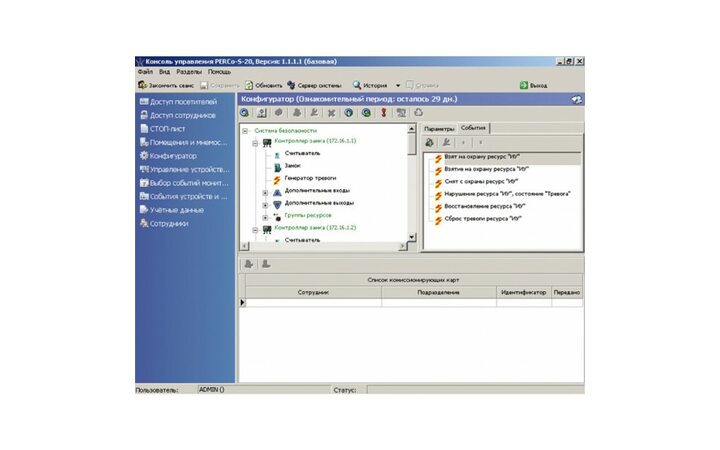This screenshot has height=450, width=720.
Task: Click the Выход exit icon
Action: pos(523,86)
